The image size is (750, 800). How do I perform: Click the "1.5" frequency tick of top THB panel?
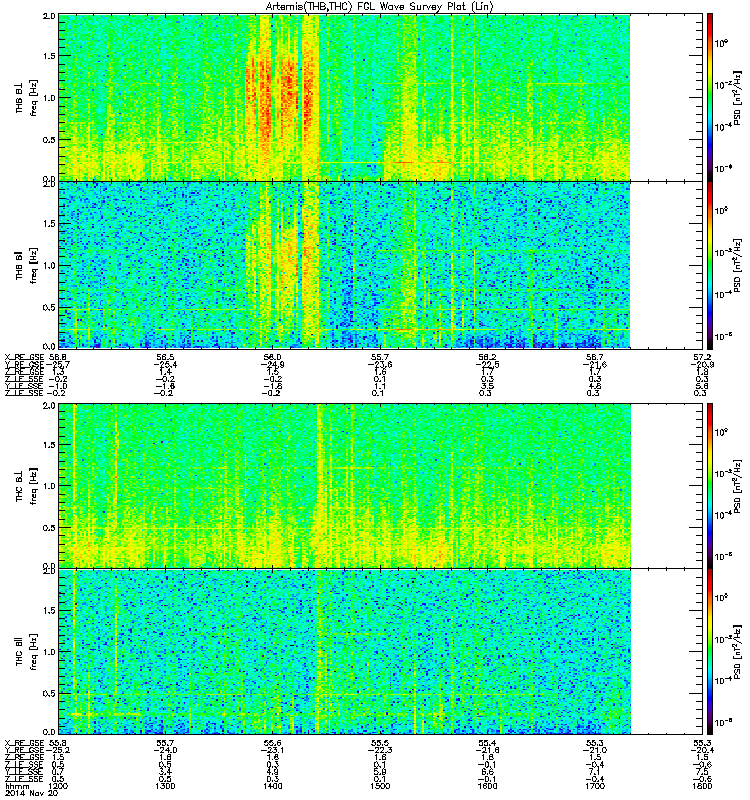pos(49,56)
